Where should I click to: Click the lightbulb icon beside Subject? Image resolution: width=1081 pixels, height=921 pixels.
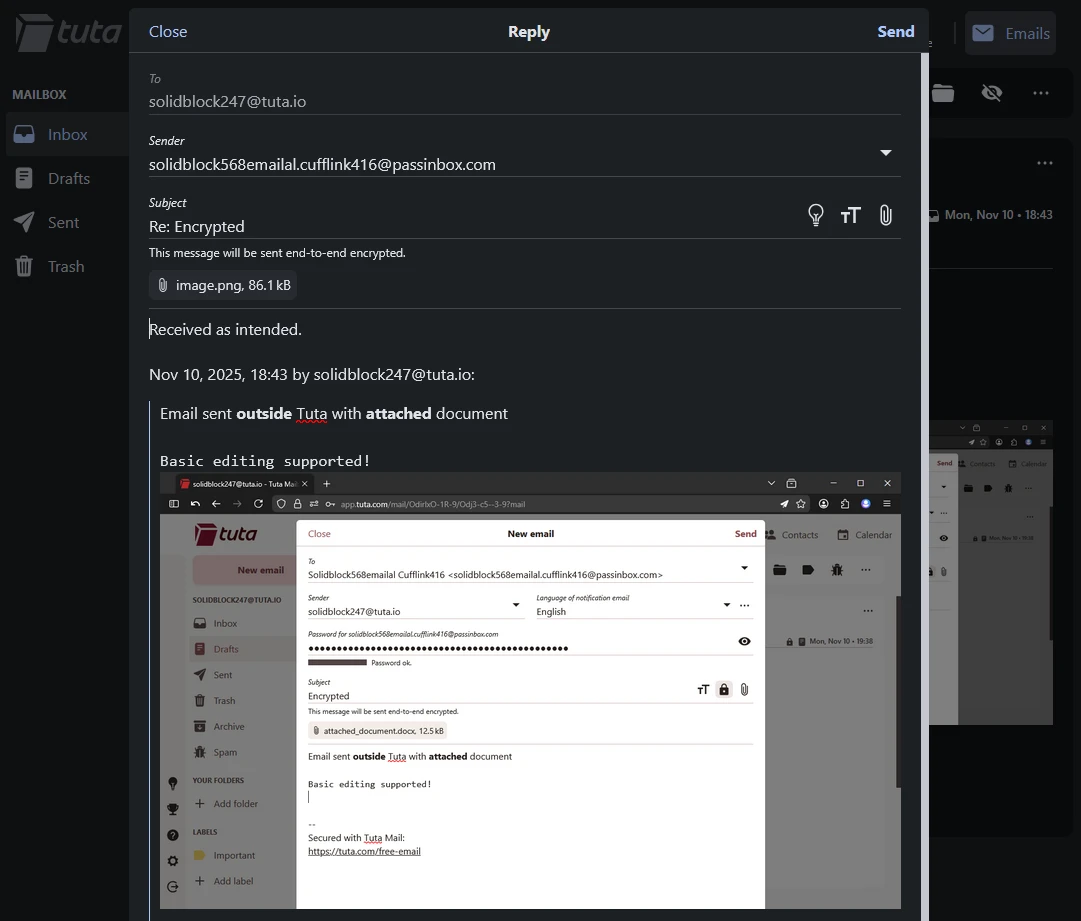[816, 215]
